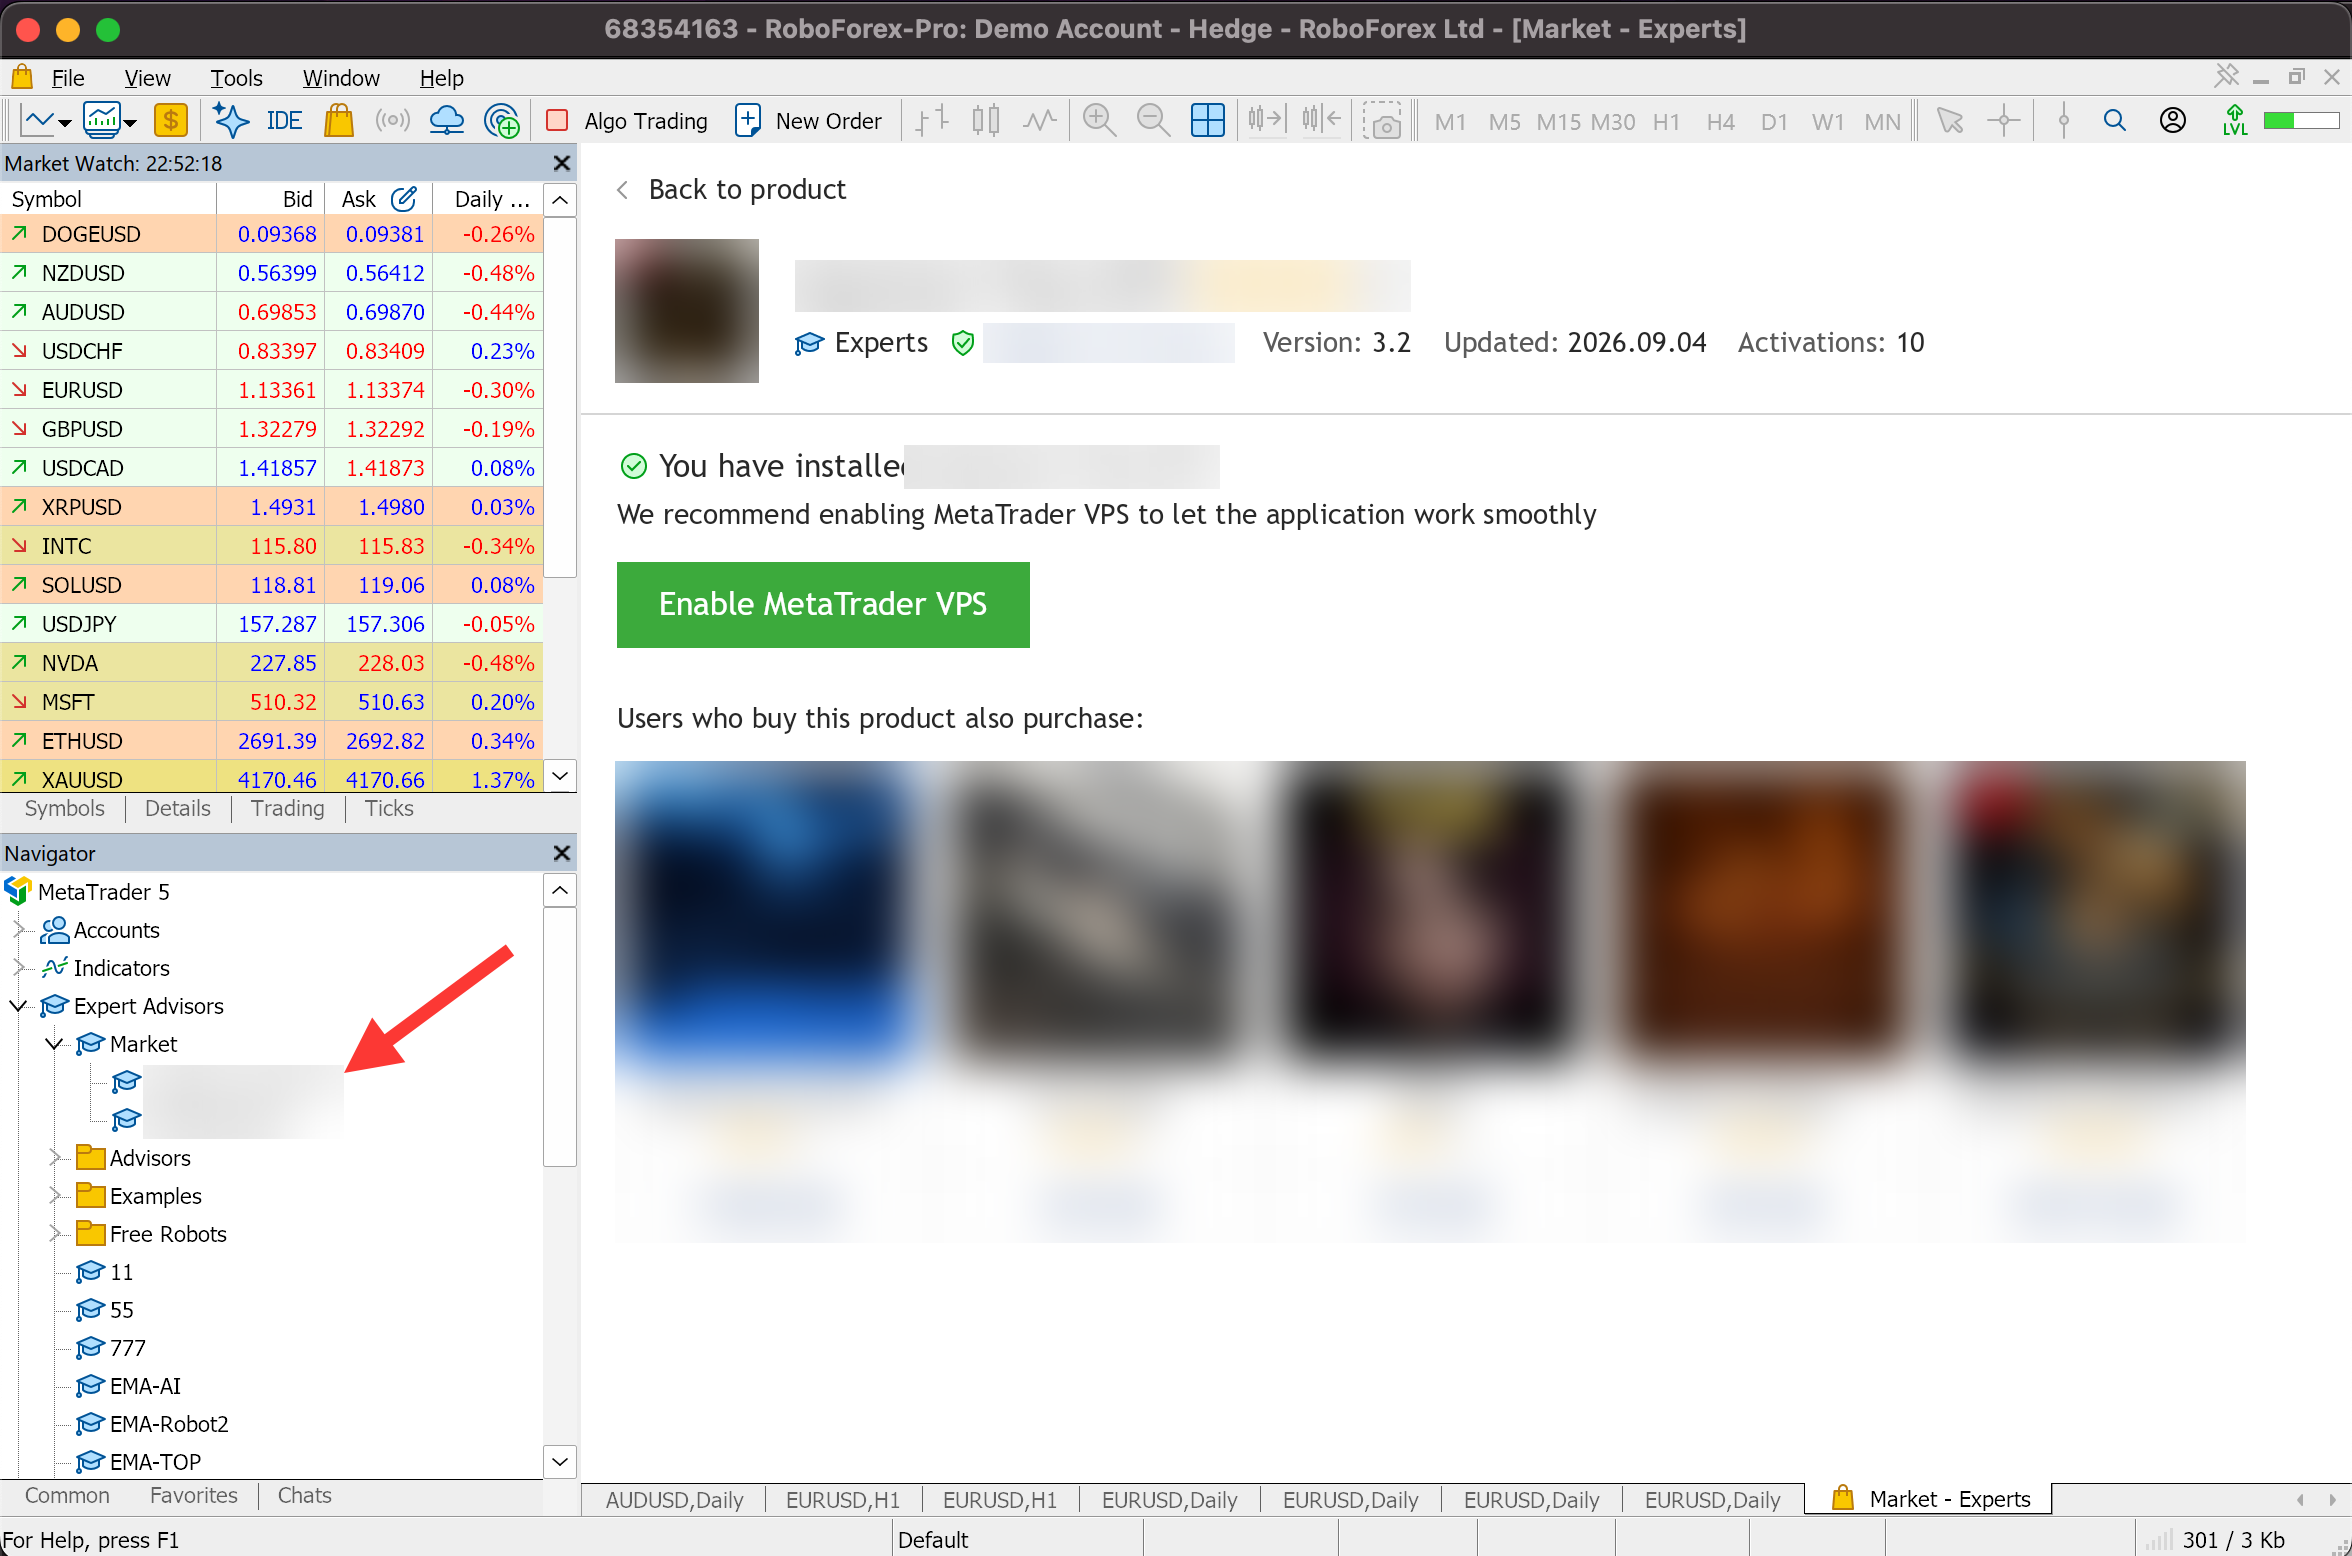Switch to the Ticks tab in Market Watch

point(389,808)
